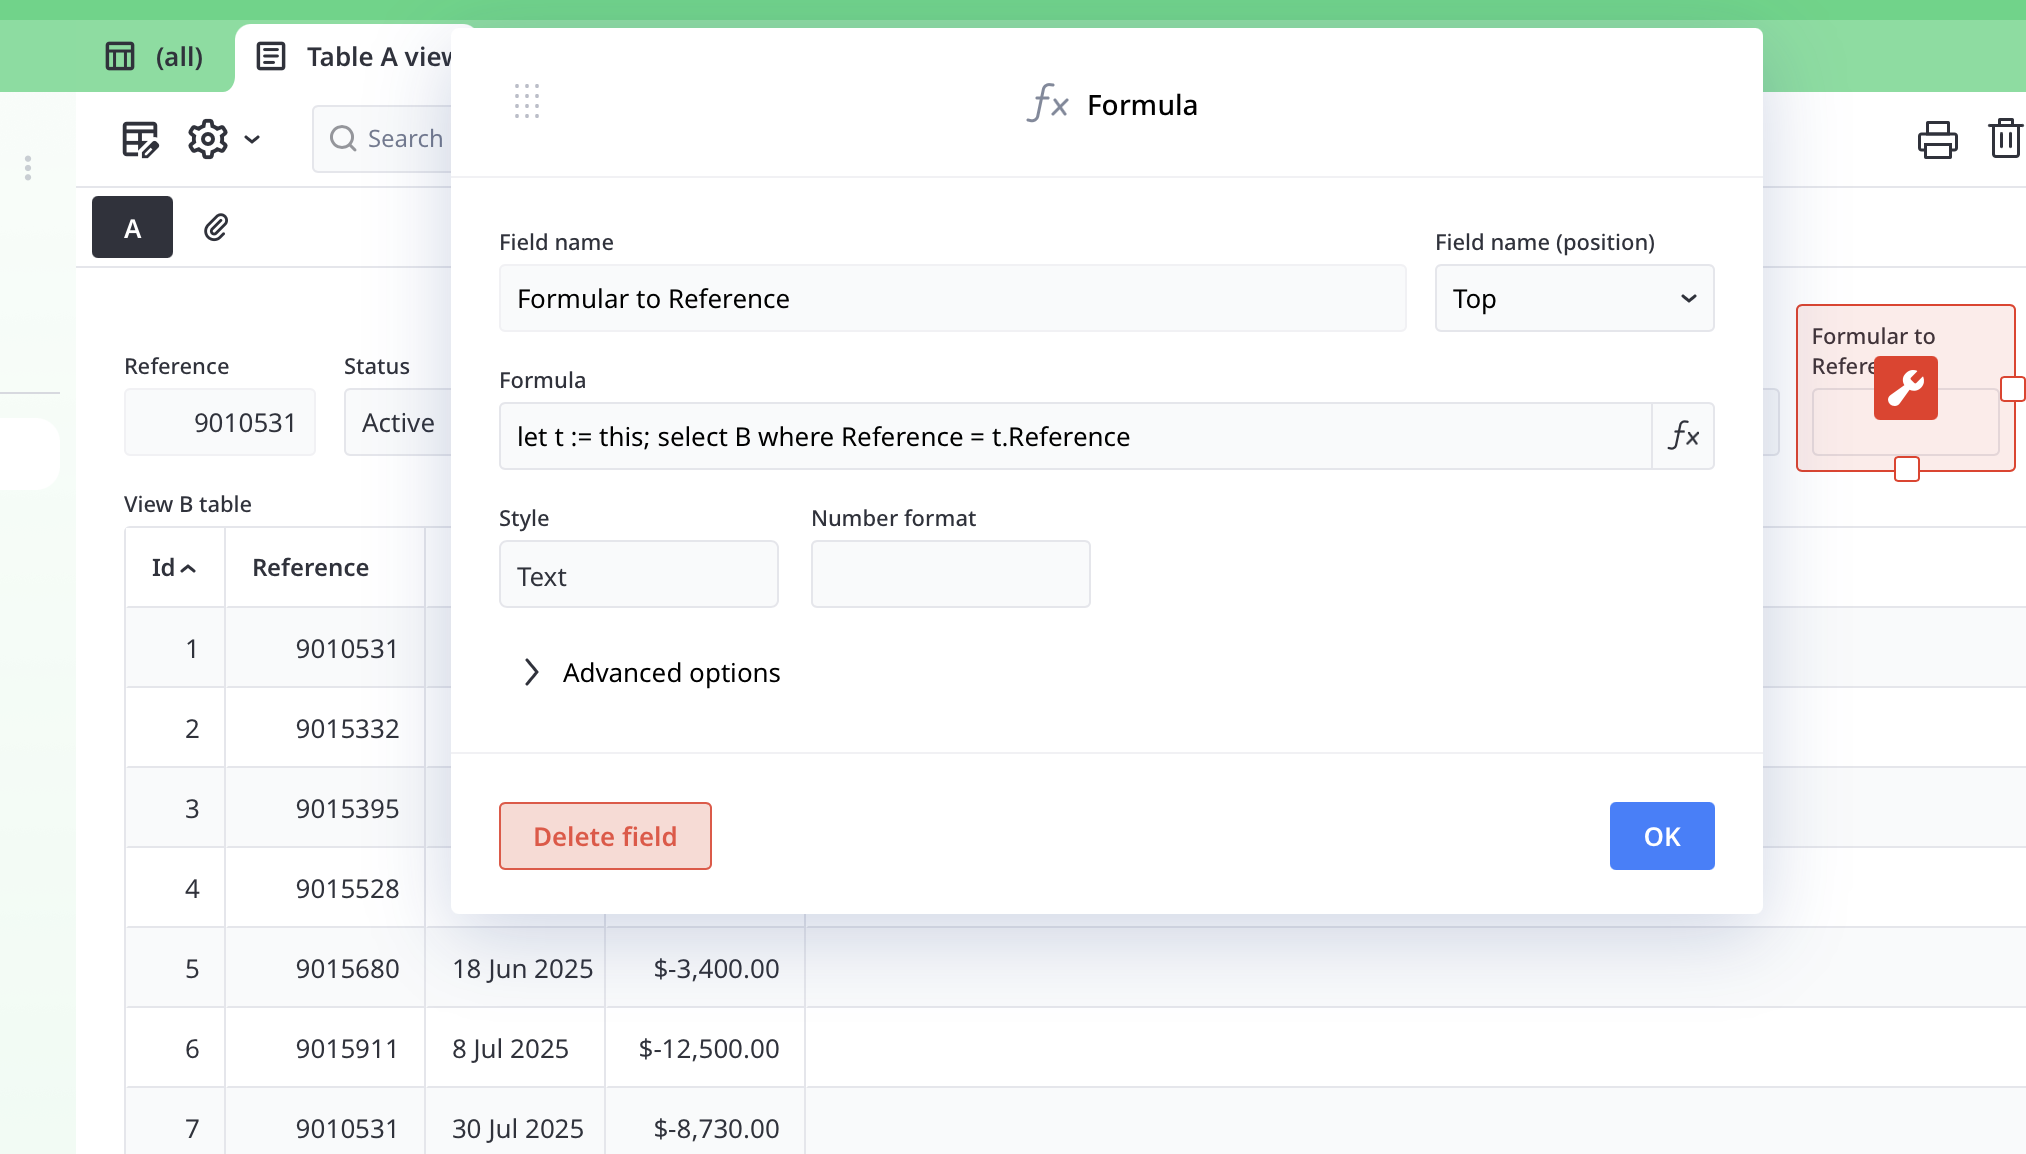
Task: Select the A record tab
Action: coord(132,228)
